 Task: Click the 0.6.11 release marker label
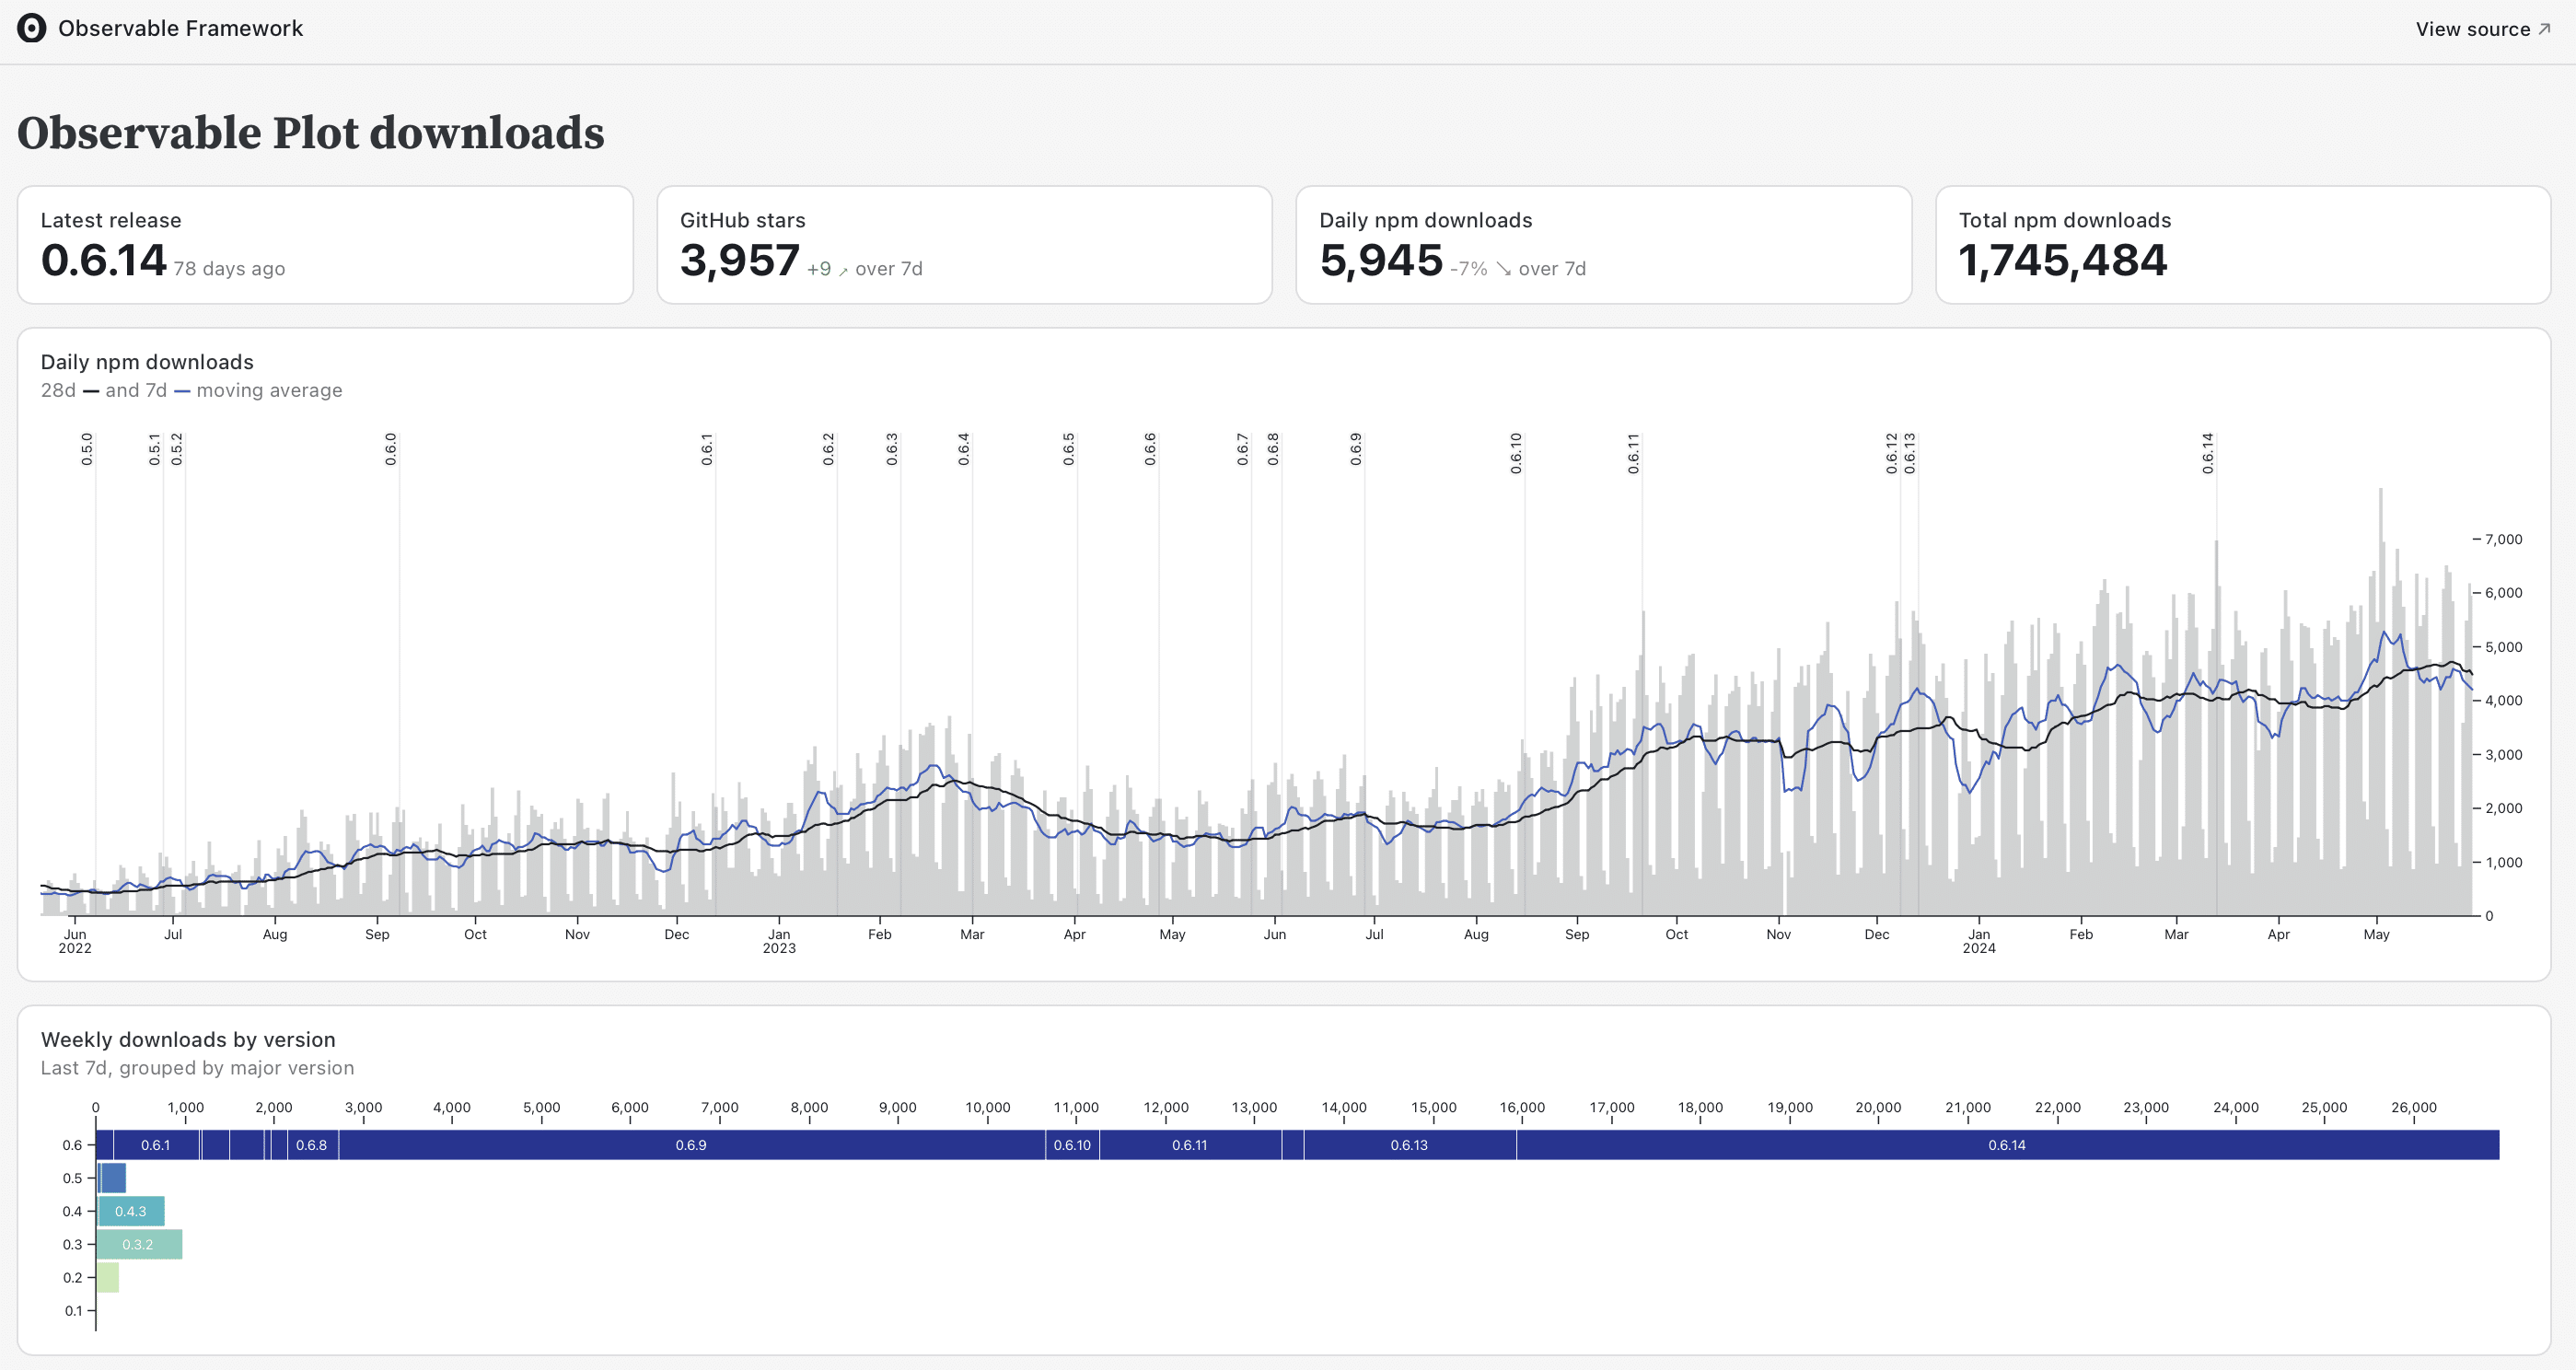point(1633,453)
